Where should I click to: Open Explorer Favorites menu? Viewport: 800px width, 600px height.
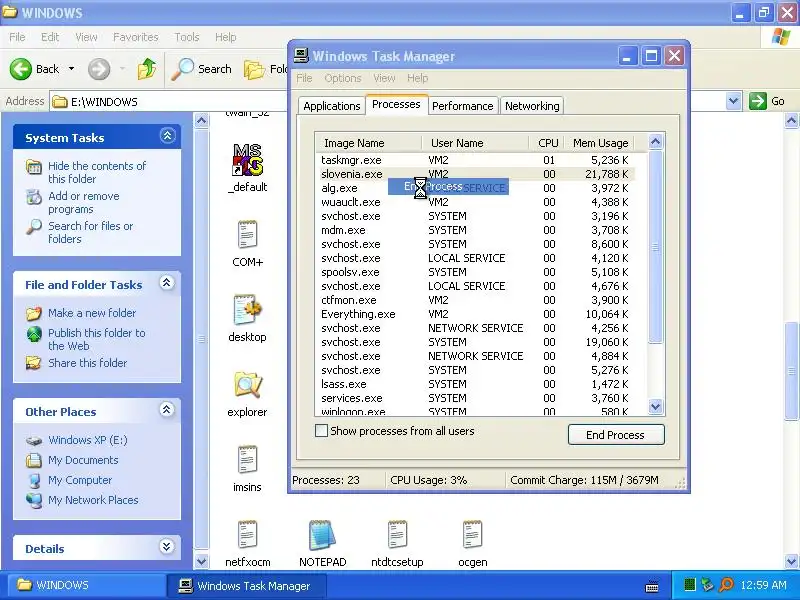[x=136, y=37]
